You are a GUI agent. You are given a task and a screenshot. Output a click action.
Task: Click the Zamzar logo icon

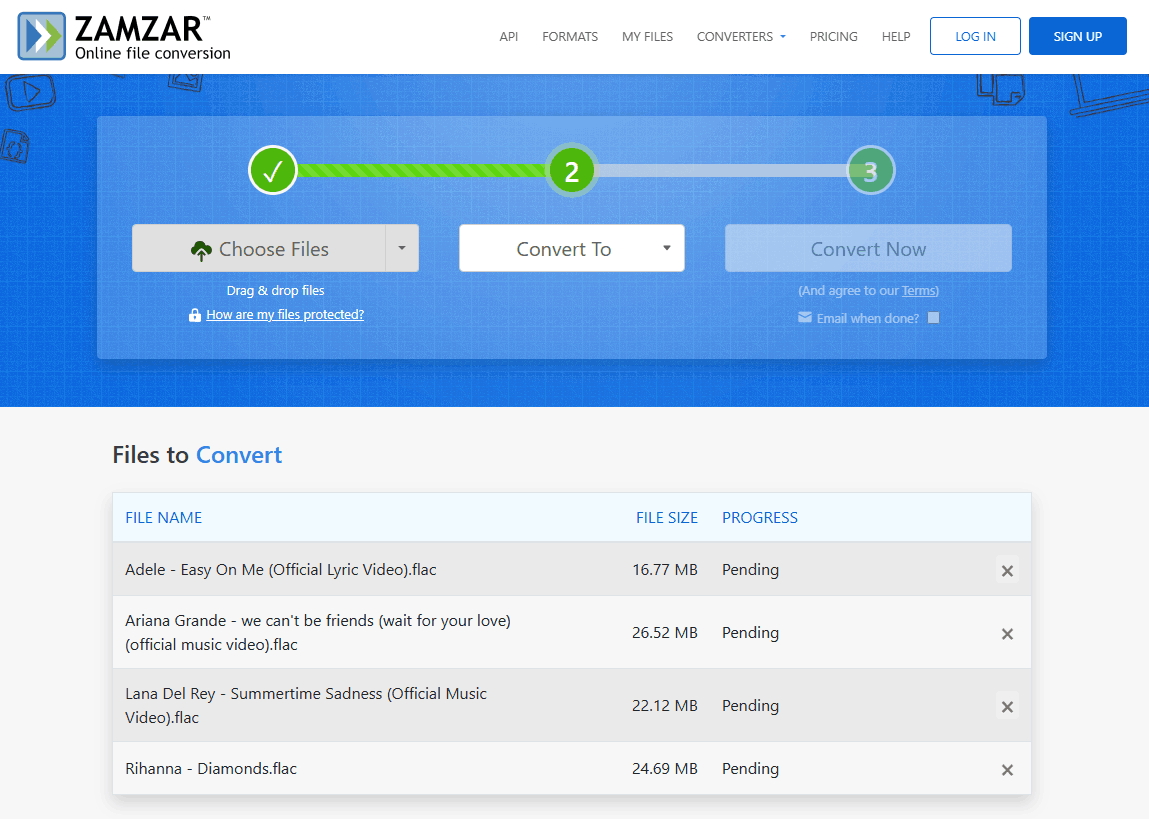click(x=42, y=36)
